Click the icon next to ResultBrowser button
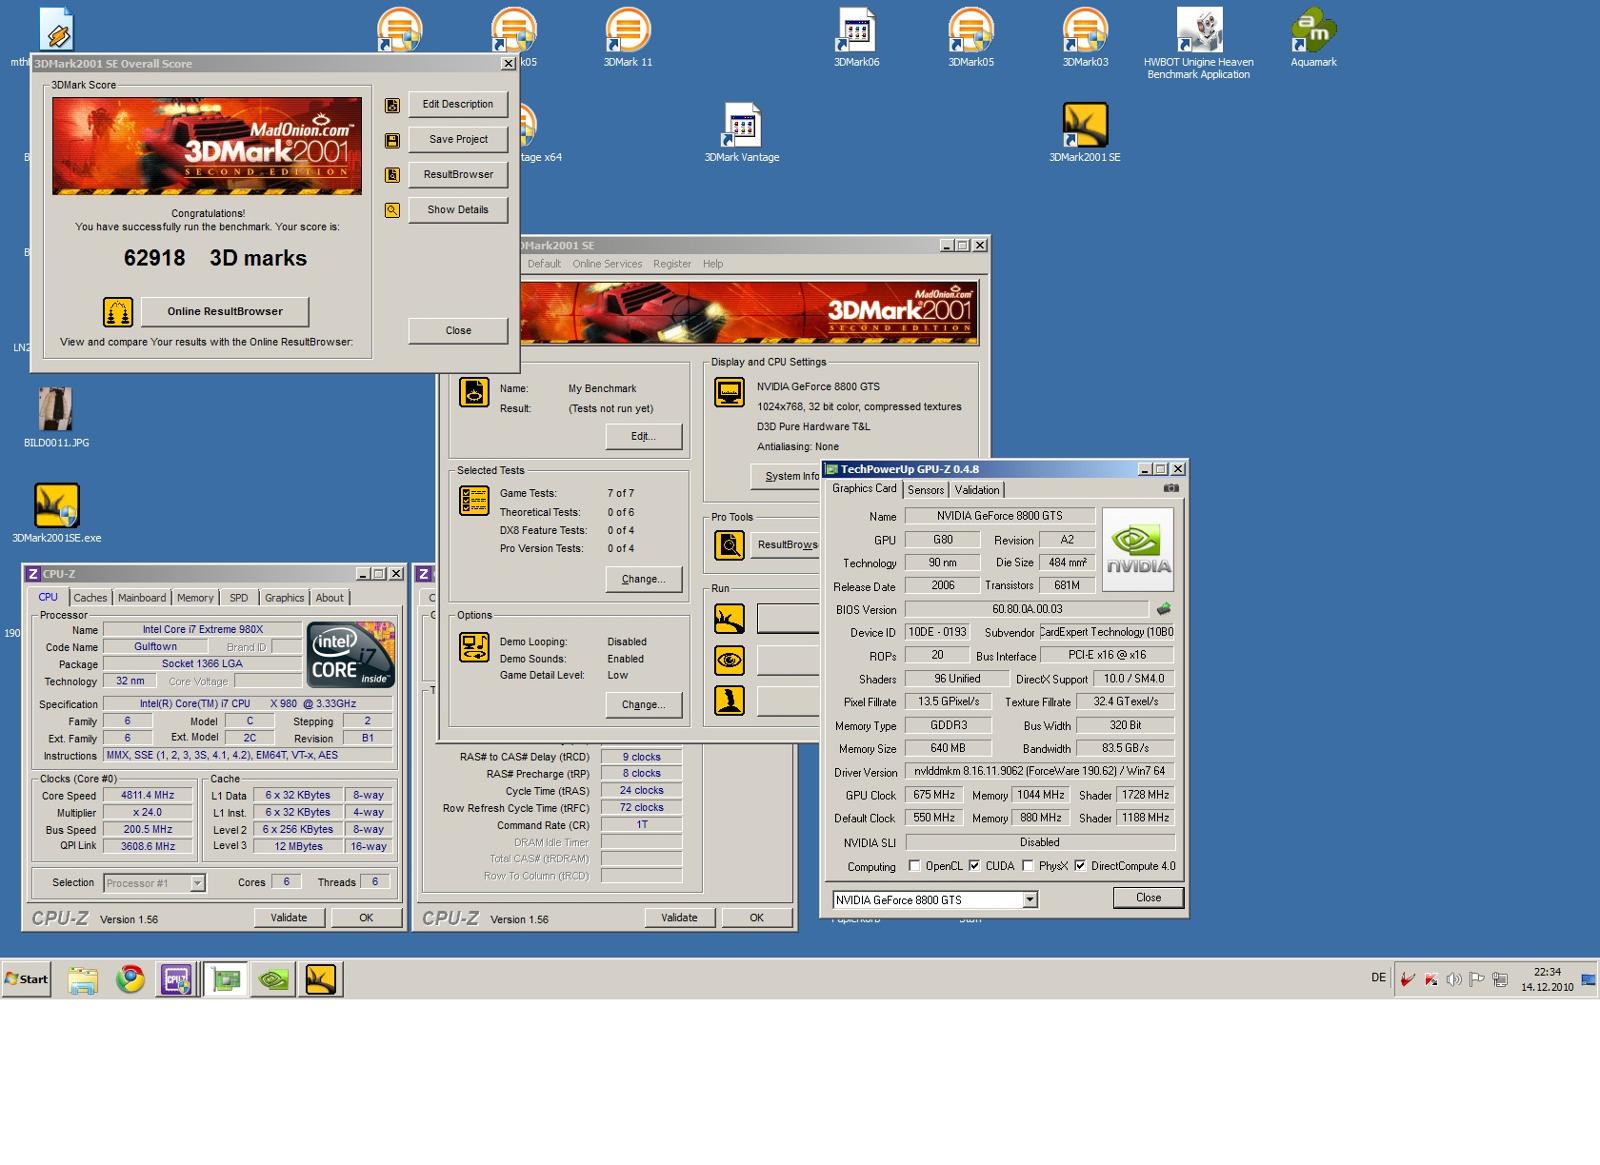Screen dimensions: 1600x1165 pyautogui.click(x=392, y=175)
